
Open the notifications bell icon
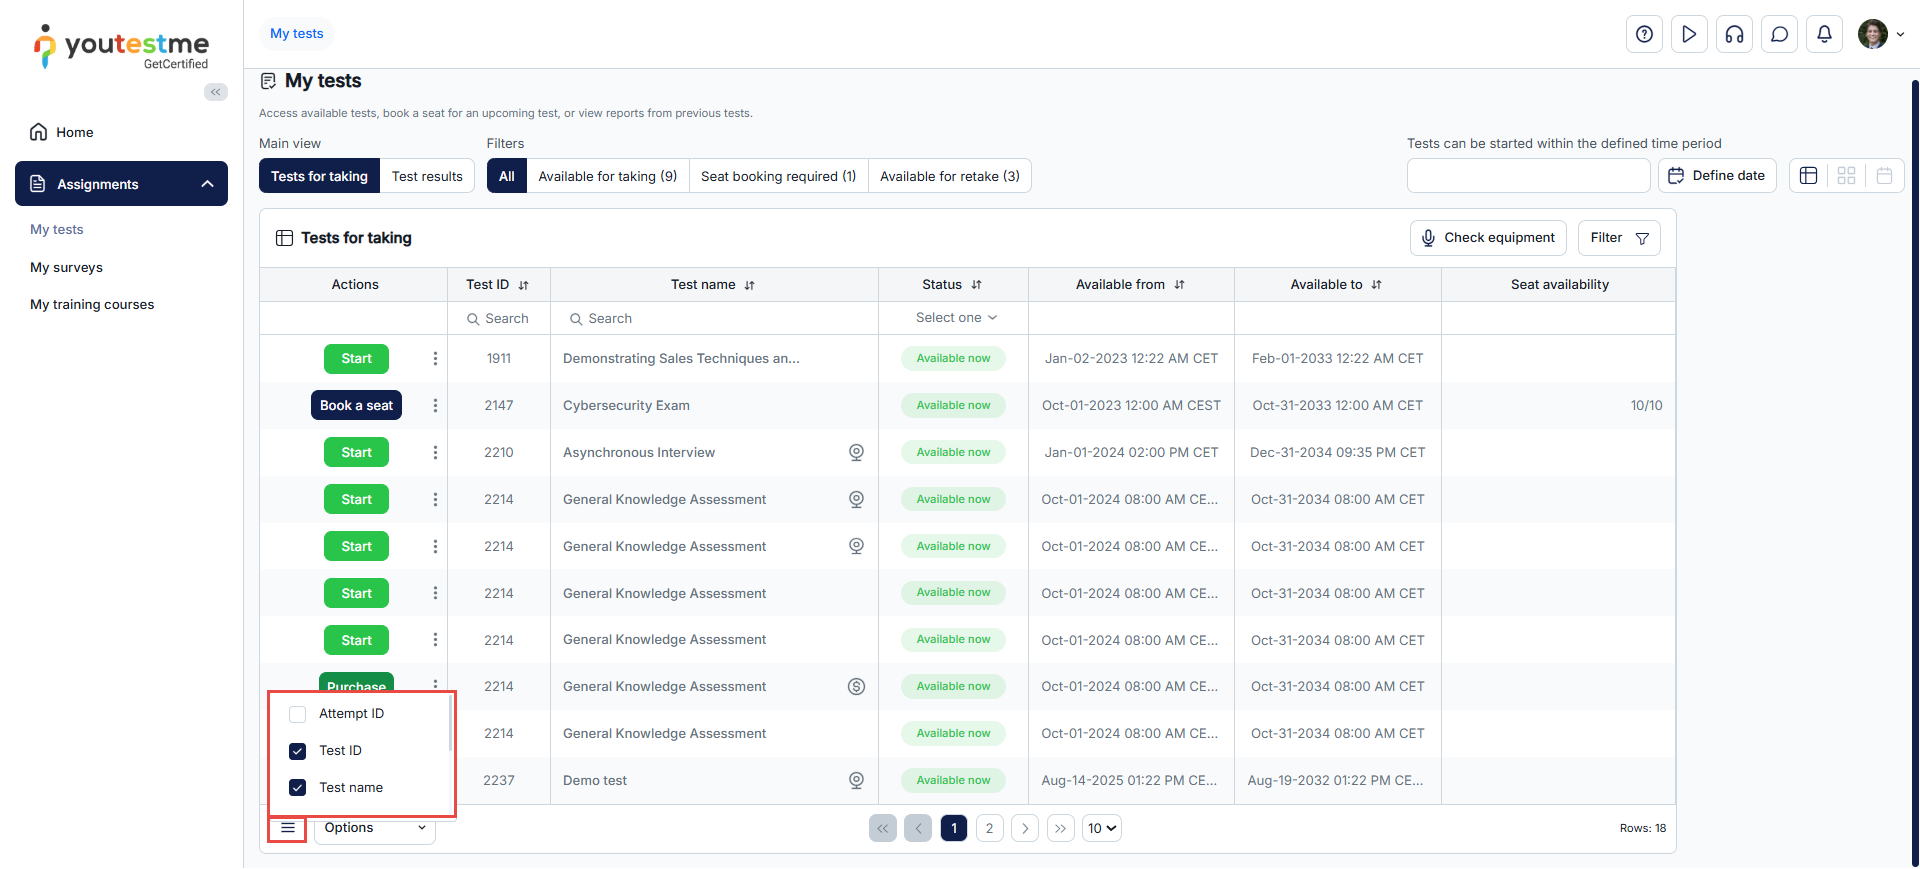[1824, 34]
